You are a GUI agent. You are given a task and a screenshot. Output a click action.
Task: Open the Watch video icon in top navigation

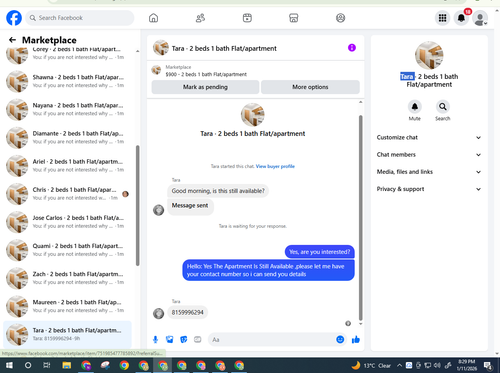[x=247, y=18]
